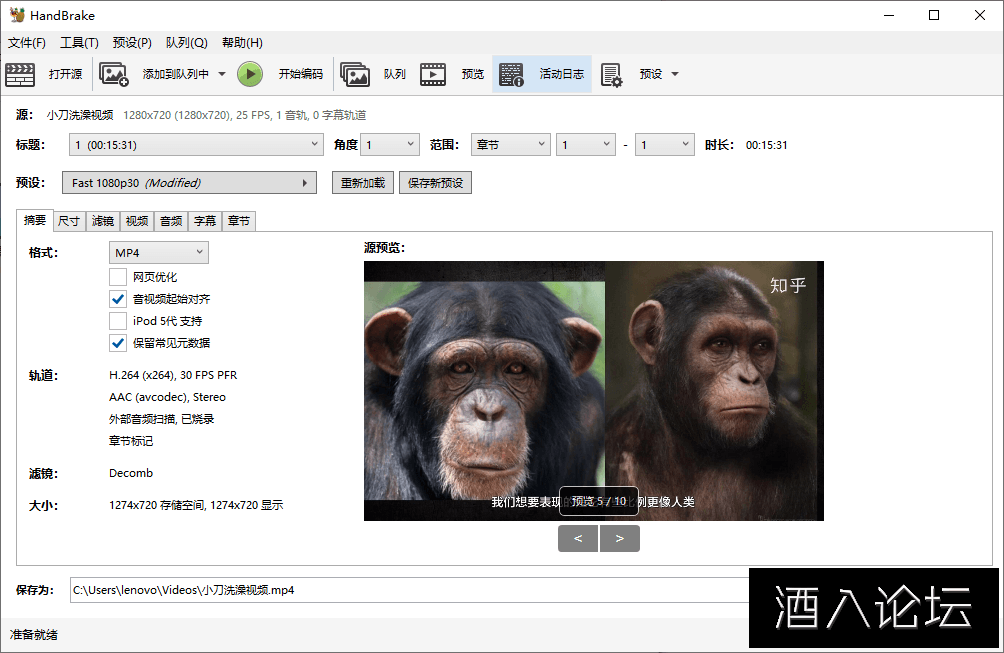Click the HandBrake app icon in title bar
Viewport: 1004px width, 653px height.
click(17, 15)
